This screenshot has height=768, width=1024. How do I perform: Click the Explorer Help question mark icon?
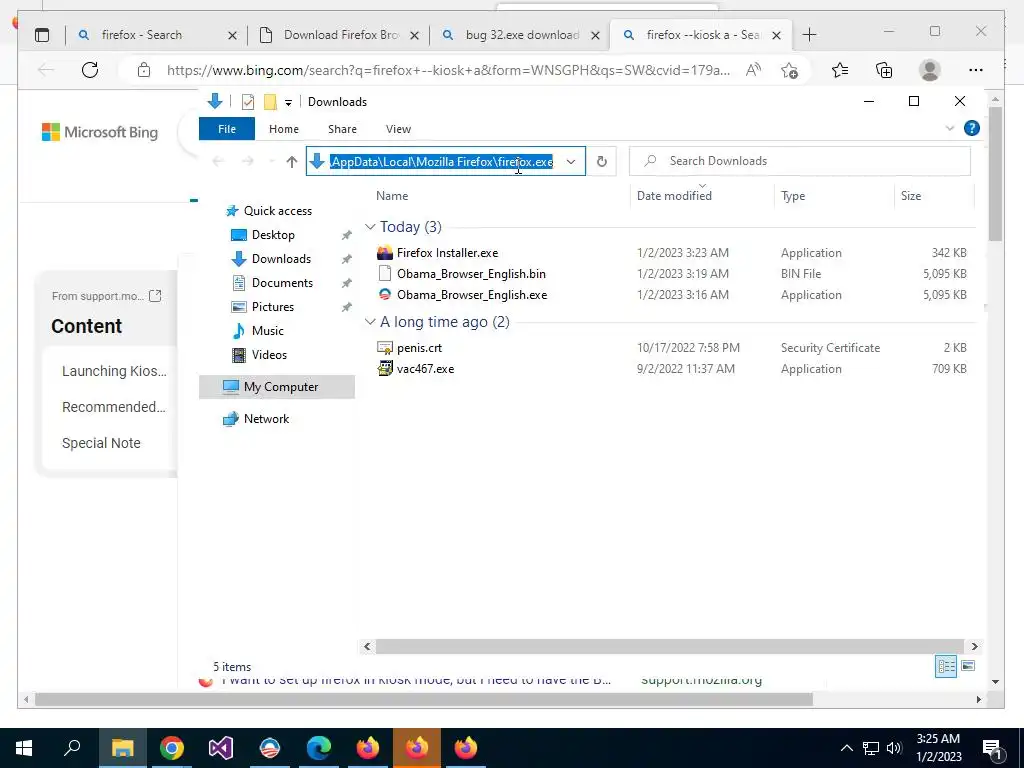pyautogui.click(x=971, y=128)
